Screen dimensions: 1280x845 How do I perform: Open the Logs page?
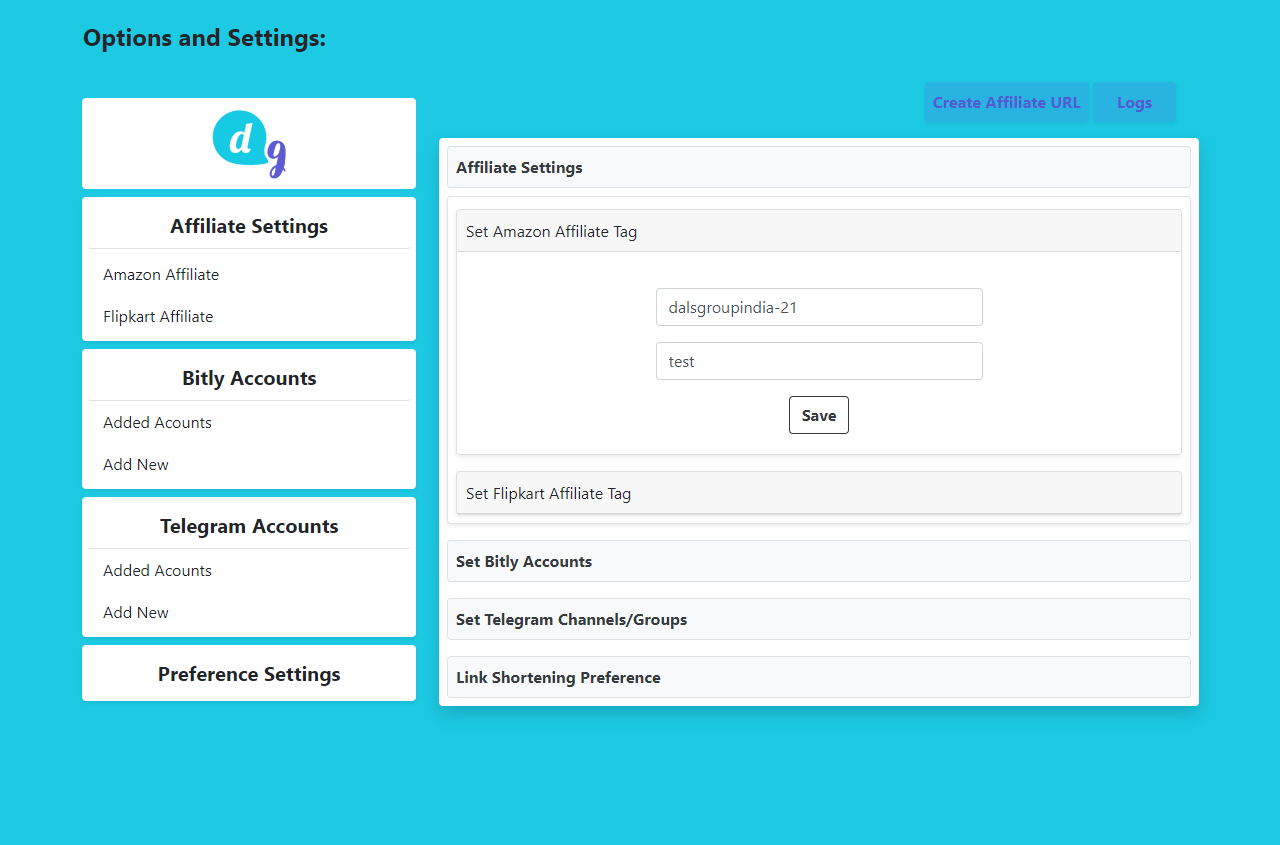point(1134,102)
